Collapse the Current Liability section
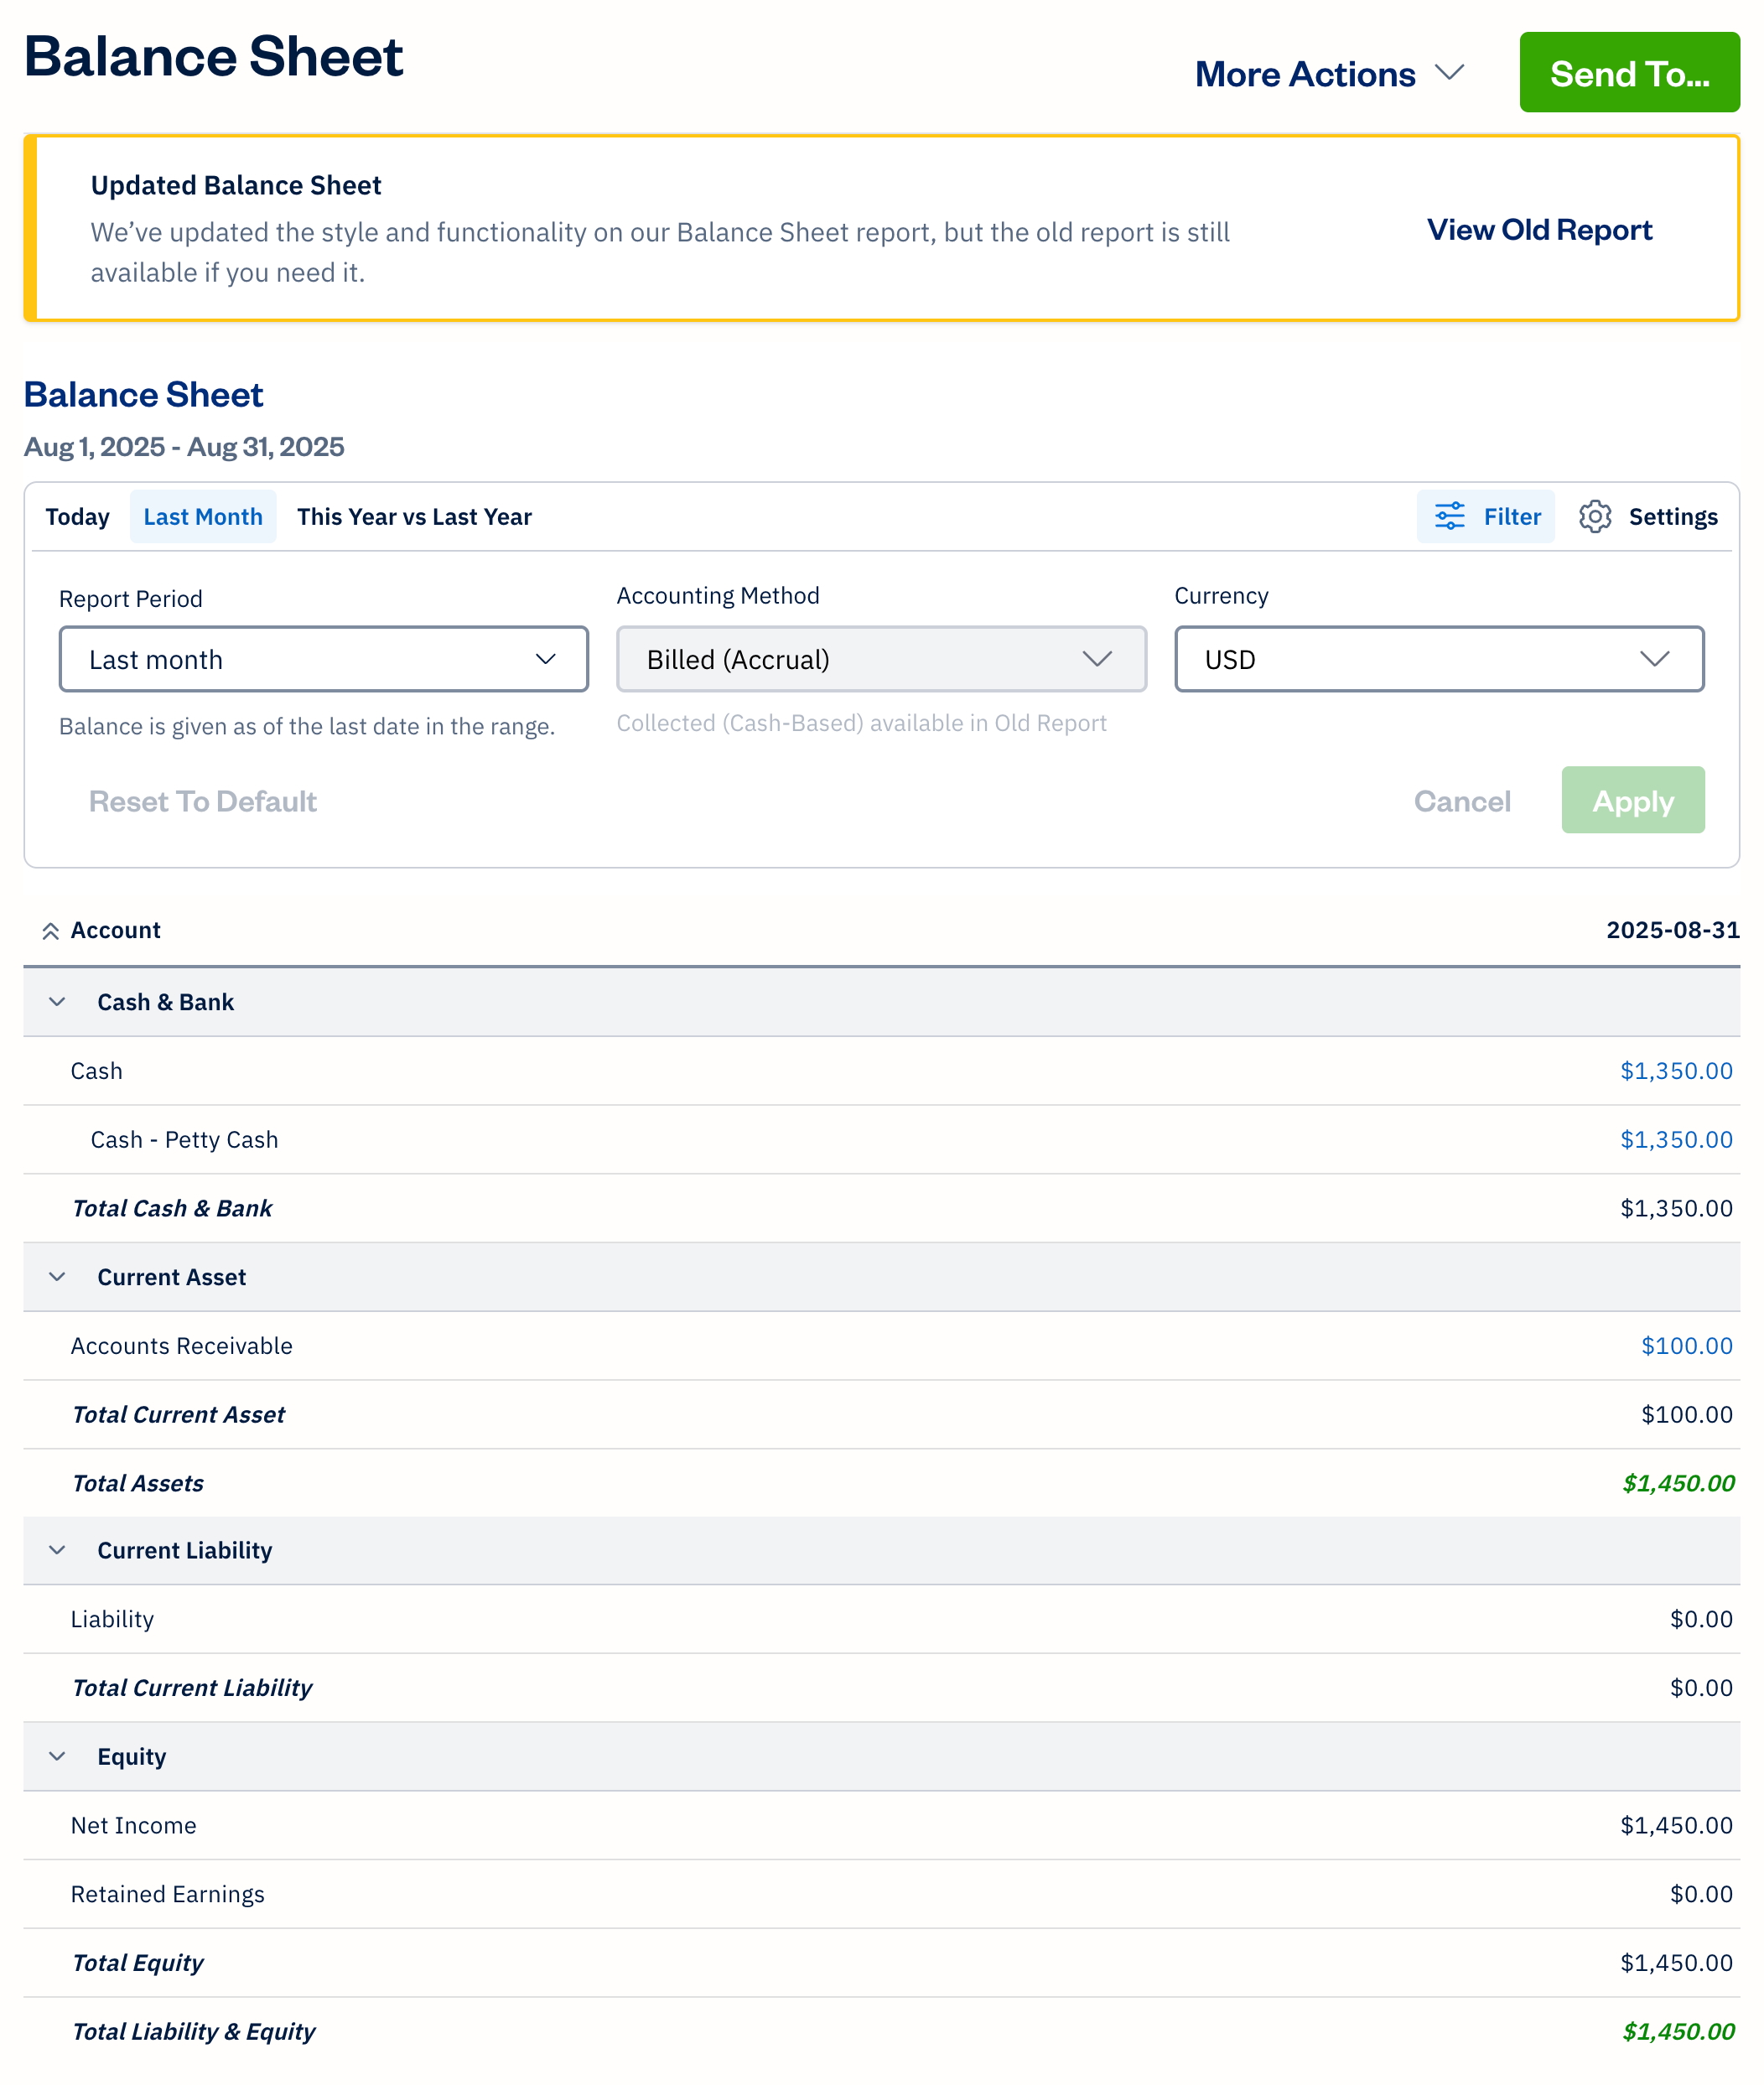The width and height of the screenshot is (1764, 2085). [57, 1550]
